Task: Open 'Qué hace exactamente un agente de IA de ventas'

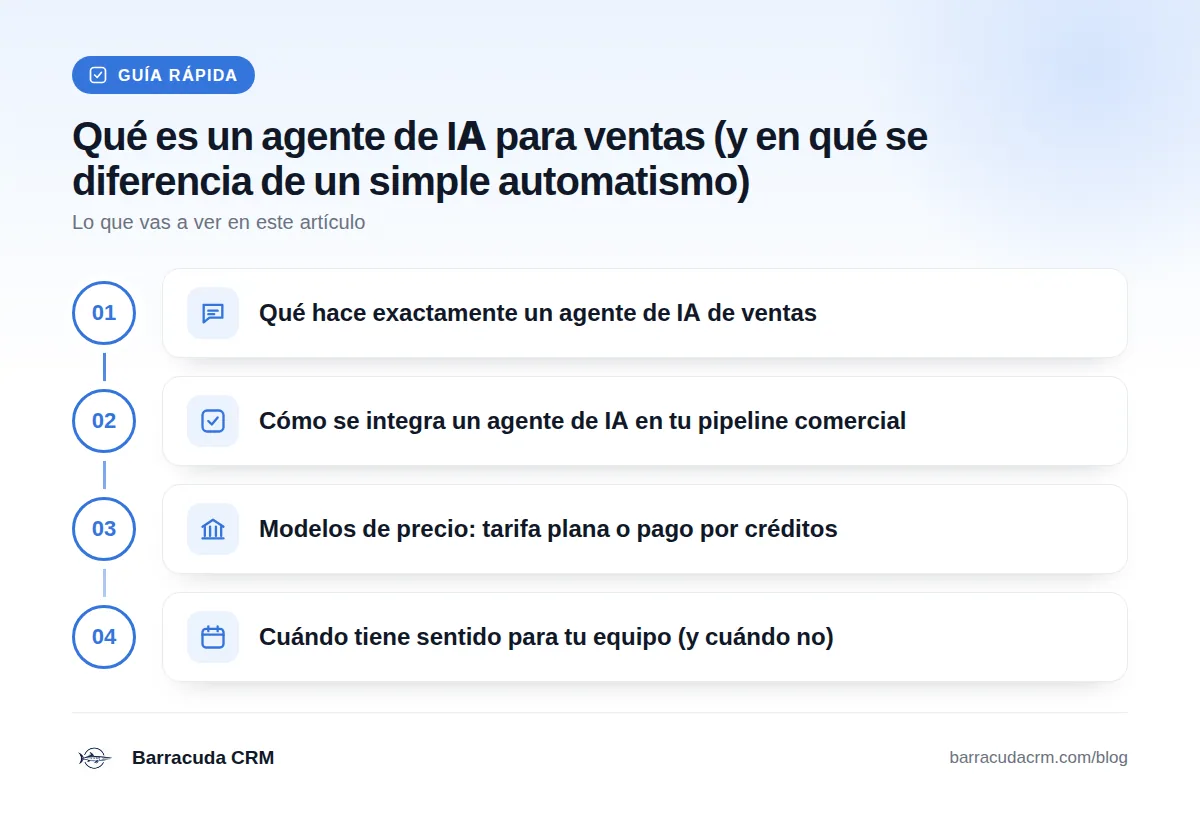Action: (x=645, y=313)
